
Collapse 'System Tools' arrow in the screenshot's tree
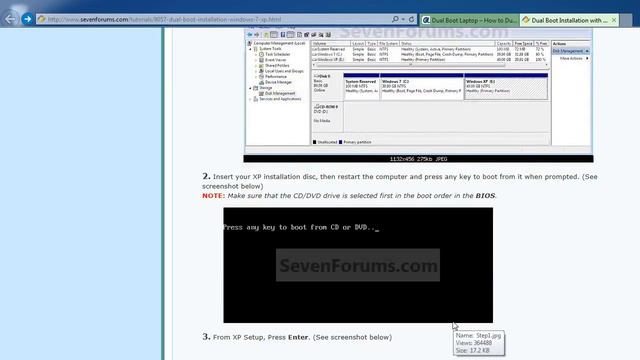251,49
